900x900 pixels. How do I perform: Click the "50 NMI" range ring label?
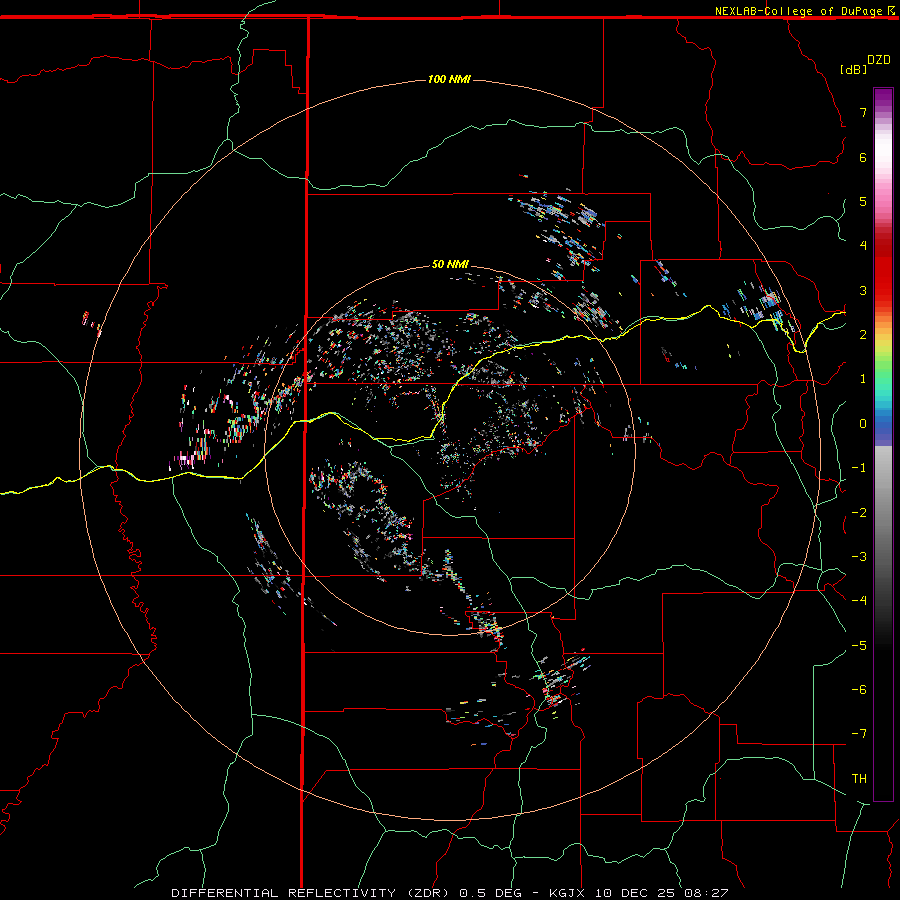[450, 264]
